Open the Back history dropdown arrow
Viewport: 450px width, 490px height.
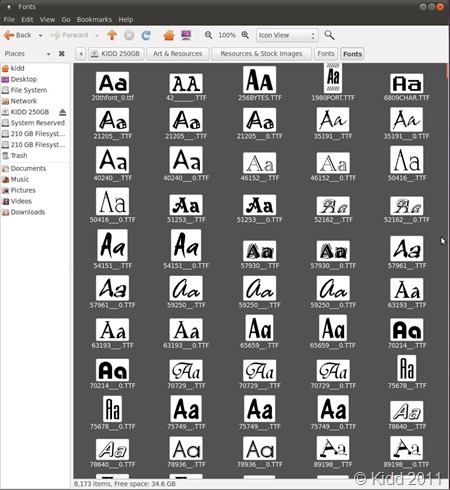point(40,35)
